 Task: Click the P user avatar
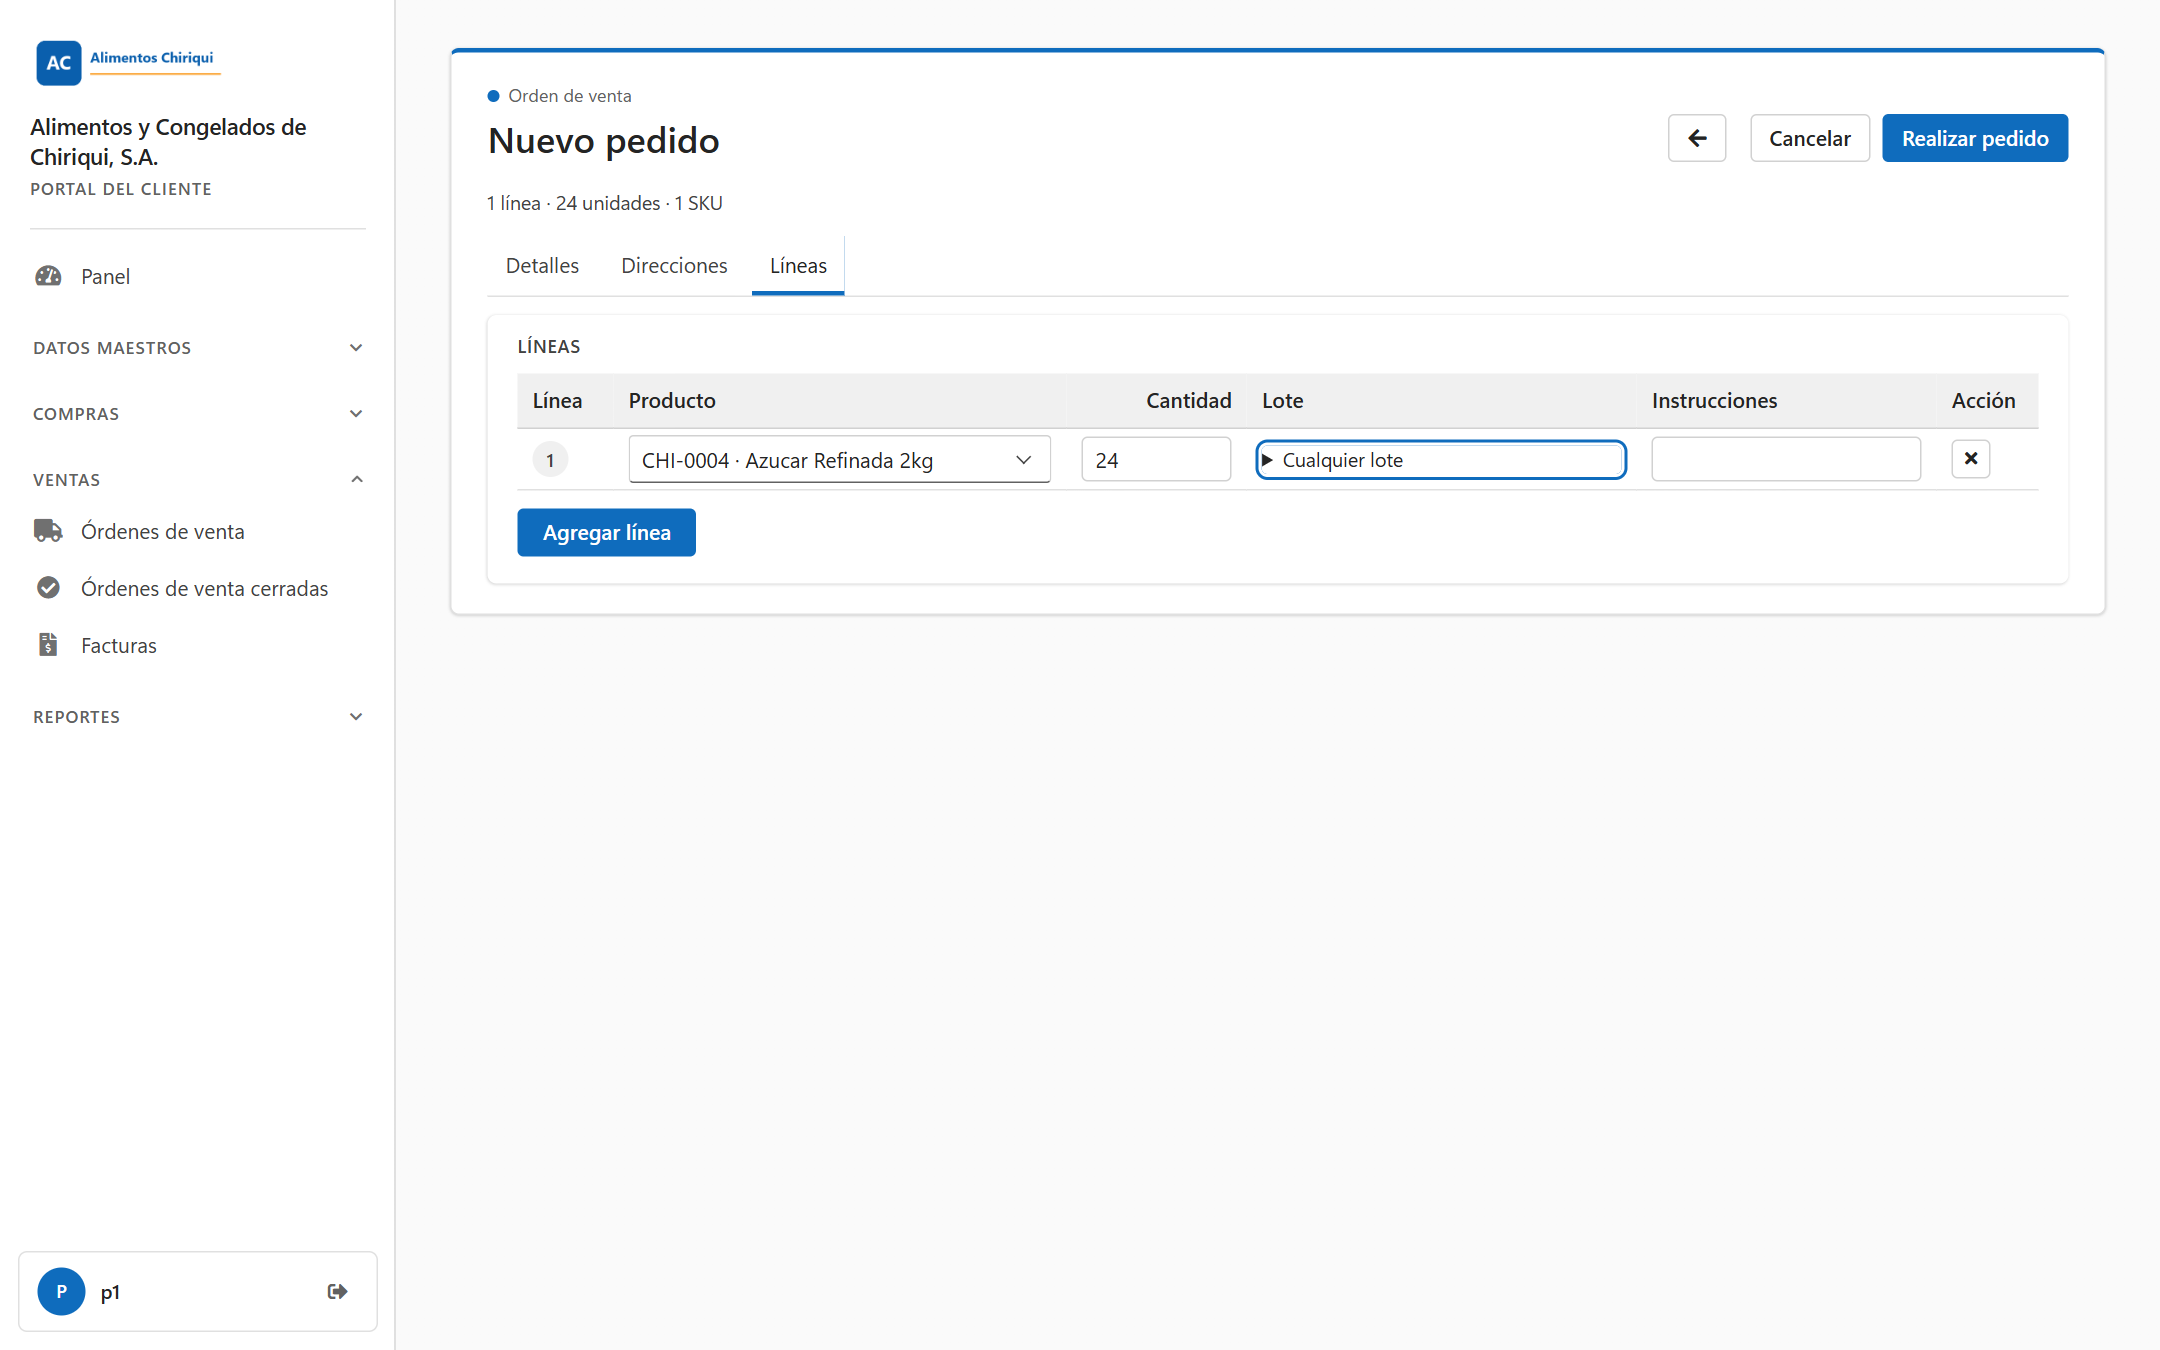point(61,1292)
